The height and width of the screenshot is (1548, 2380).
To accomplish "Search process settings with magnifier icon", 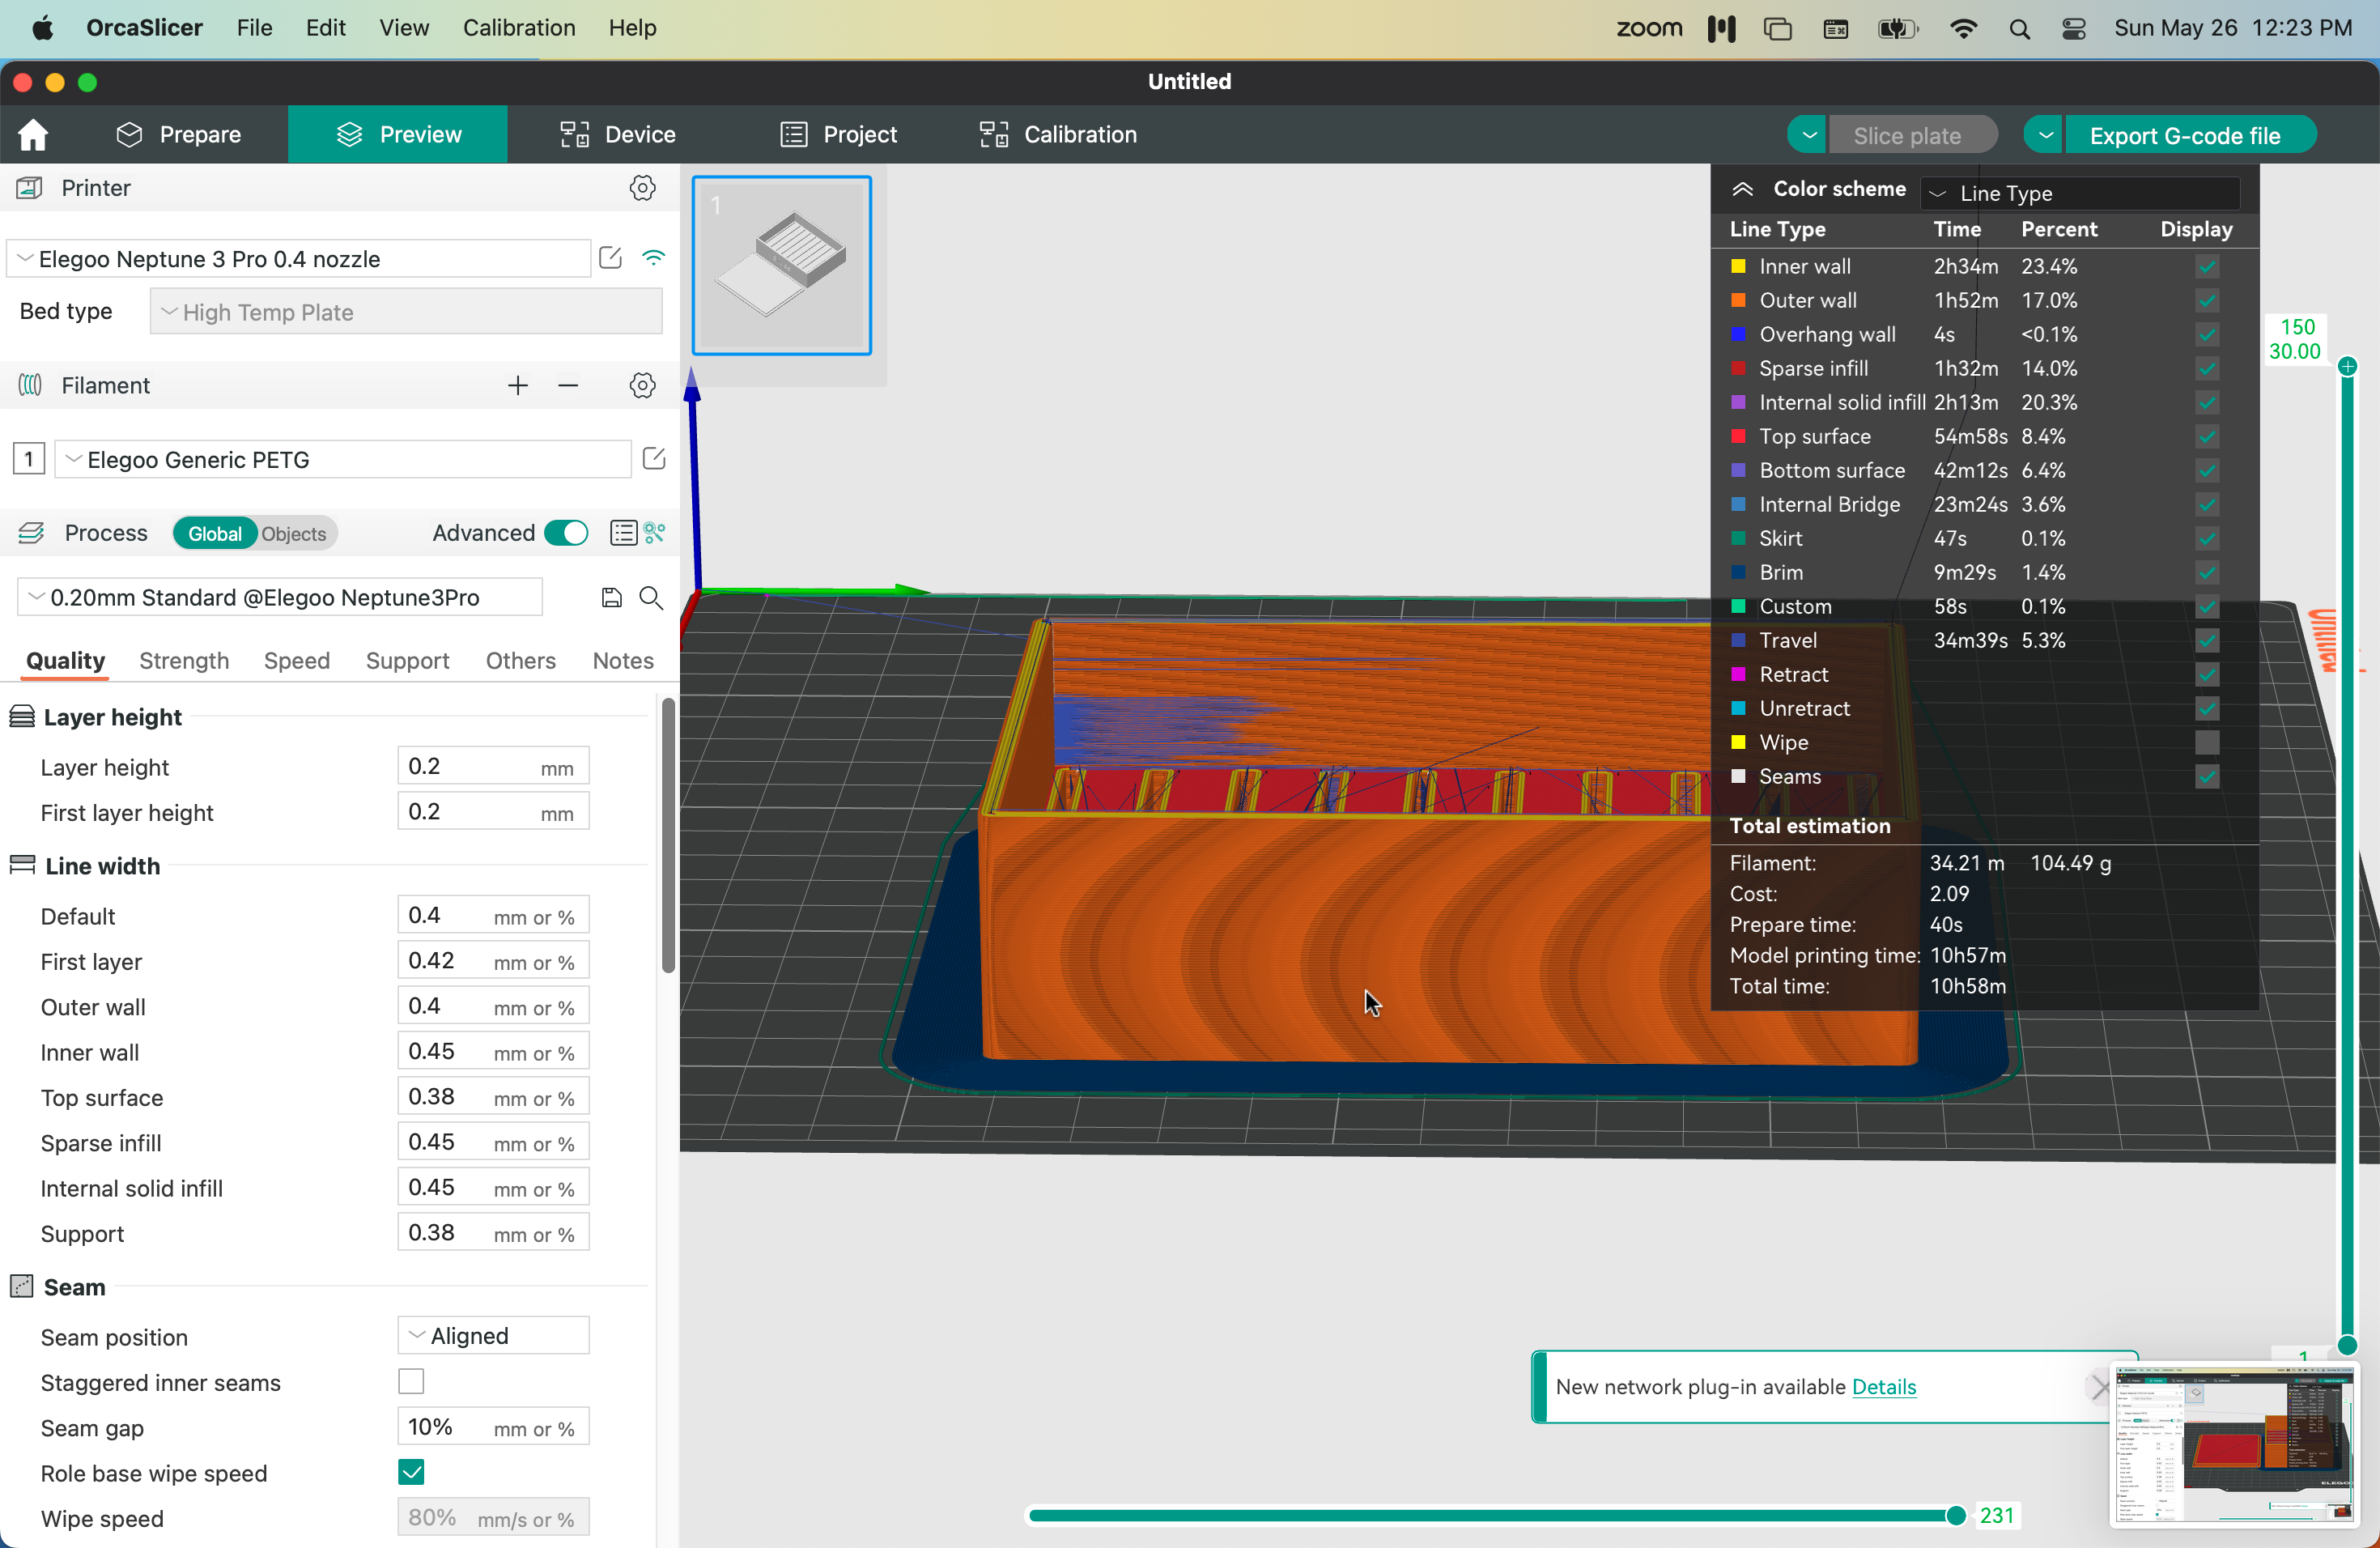I will click(651, 597).
